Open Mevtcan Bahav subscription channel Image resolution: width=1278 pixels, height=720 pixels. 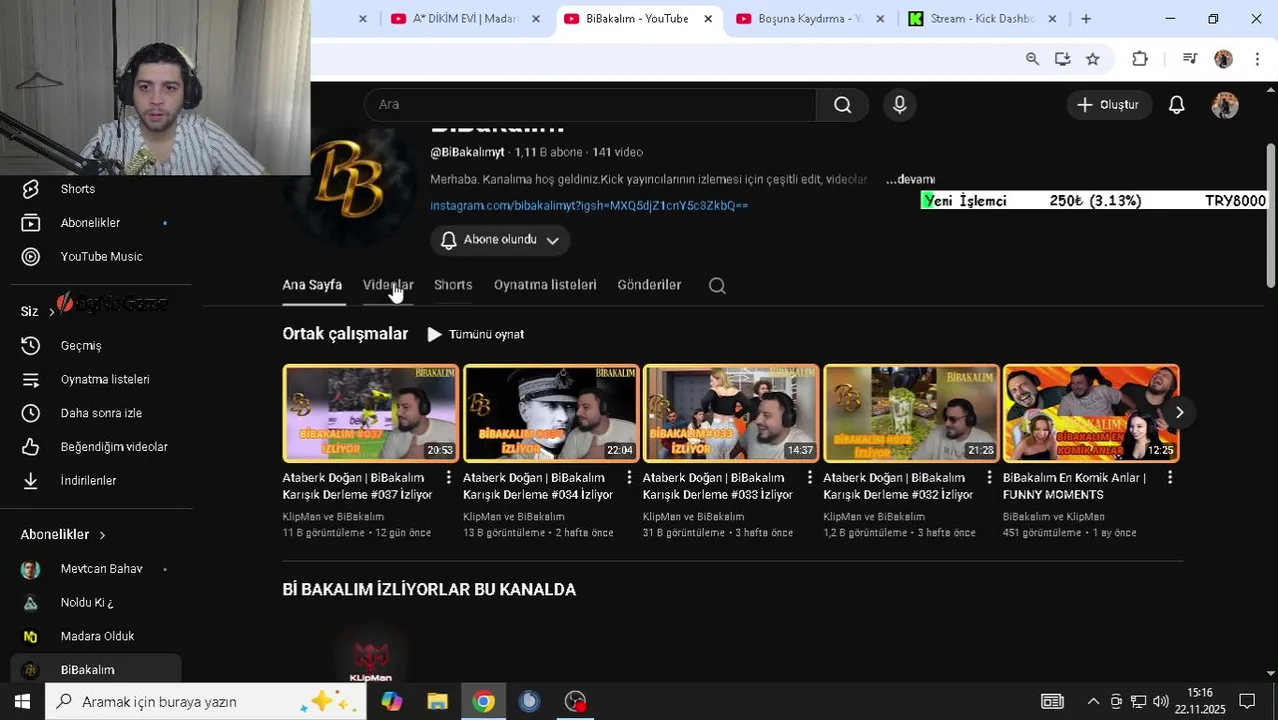click(x=101, y=569)
